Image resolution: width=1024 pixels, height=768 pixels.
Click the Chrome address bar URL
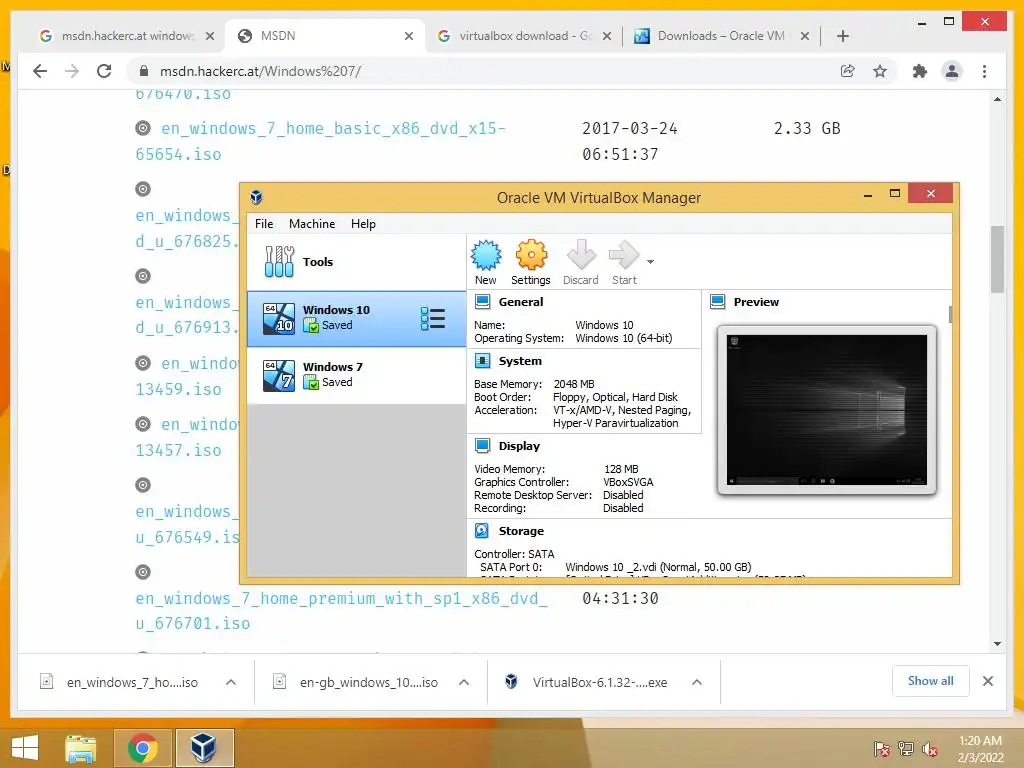pyautogui.click(x=260, y=71)
